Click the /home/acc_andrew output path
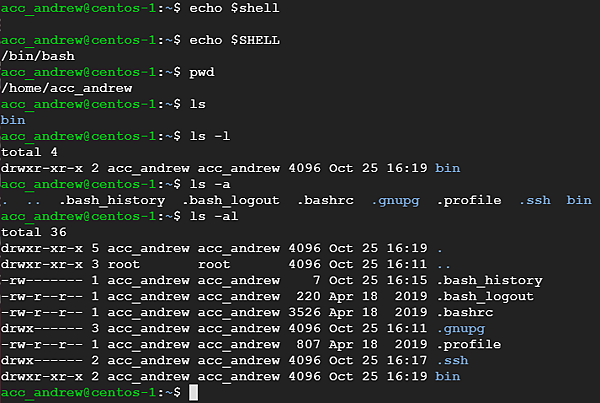This screenshot has height=403, width=600. [x=66, y=88]
